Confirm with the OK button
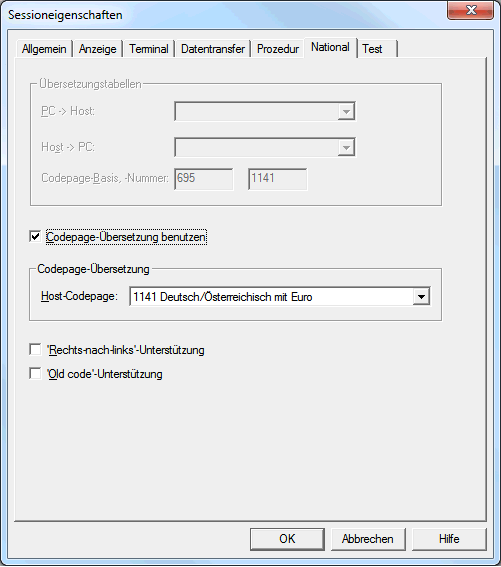501x567 pixels. (x=287, y=539)
